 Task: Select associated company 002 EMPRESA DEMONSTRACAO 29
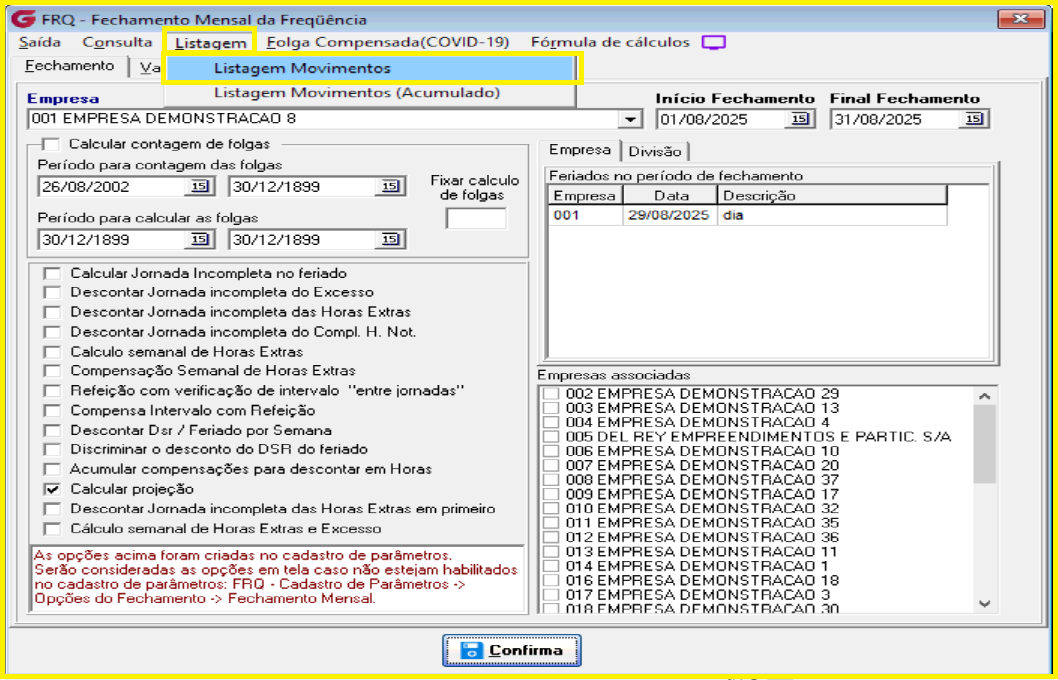[x=552, y=393]
